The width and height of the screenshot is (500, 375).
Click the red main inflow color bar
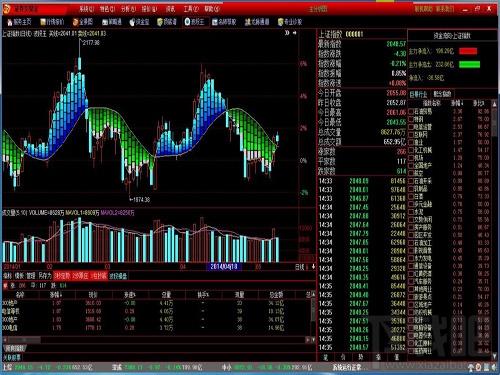tap(468, 51)
